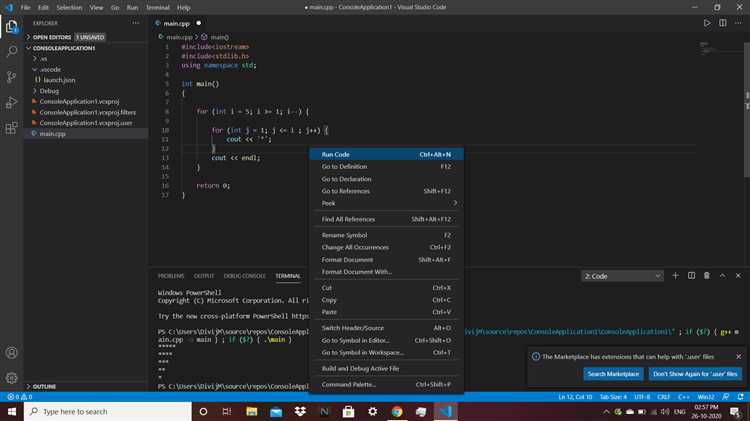Open the Manage gear icon
Screen dimensions: 750x421
(x=11, y=378)
